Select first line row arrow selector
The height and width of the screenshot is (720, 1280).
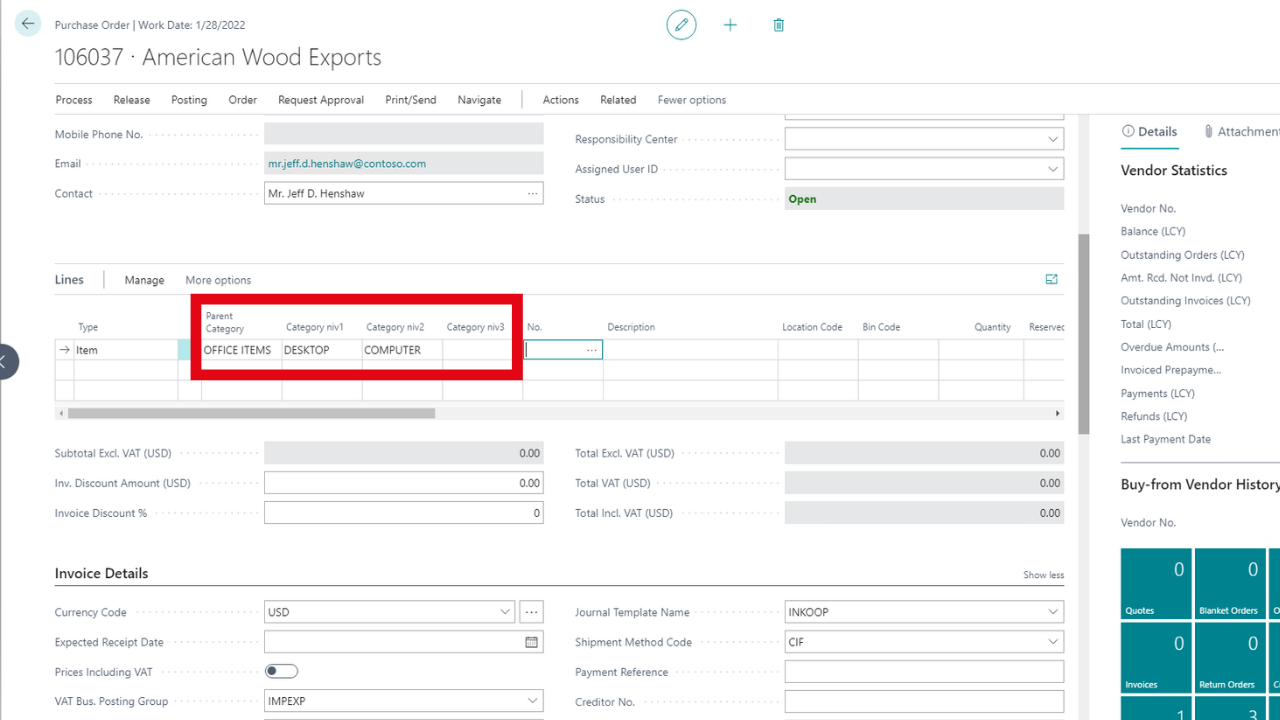(65, 350)
